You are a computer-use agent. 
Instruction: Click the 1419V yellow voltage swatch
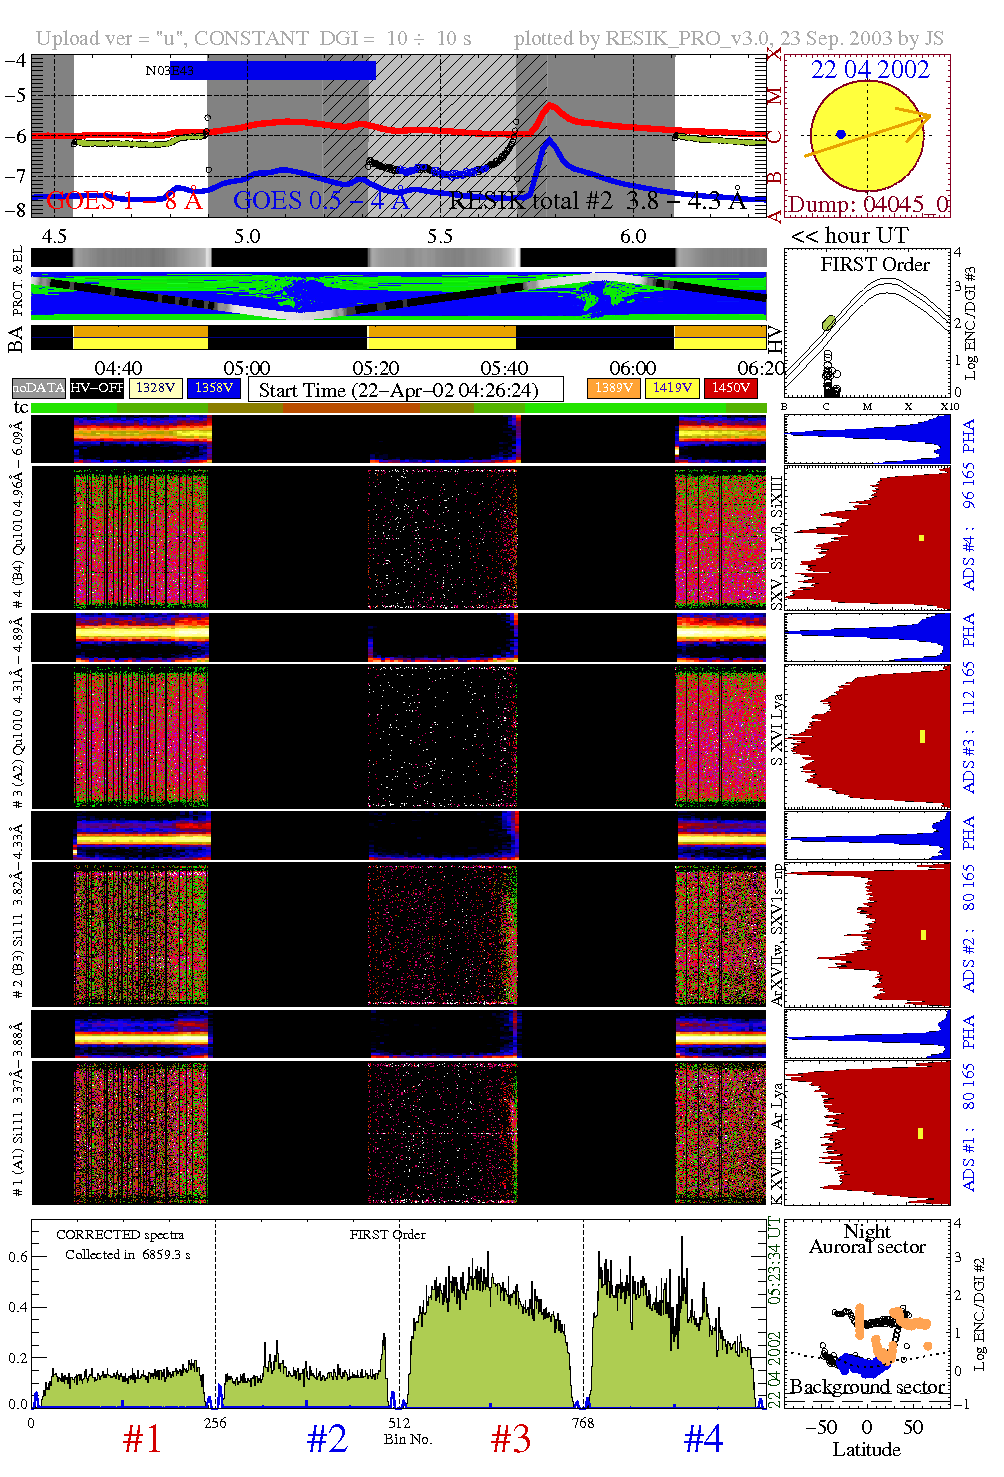[x=671, y=388]
